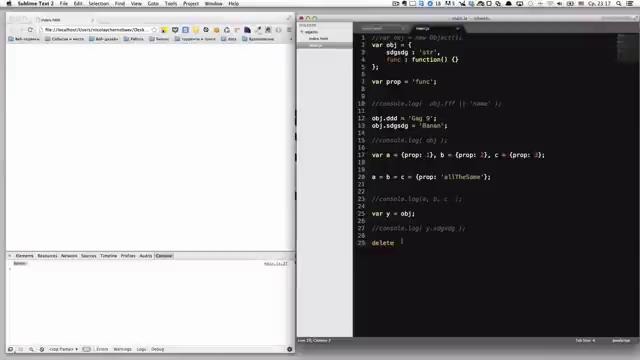Open Notification Center list icon
The width and height of the screenshot is (640, 360).
[x=630, y=4]
